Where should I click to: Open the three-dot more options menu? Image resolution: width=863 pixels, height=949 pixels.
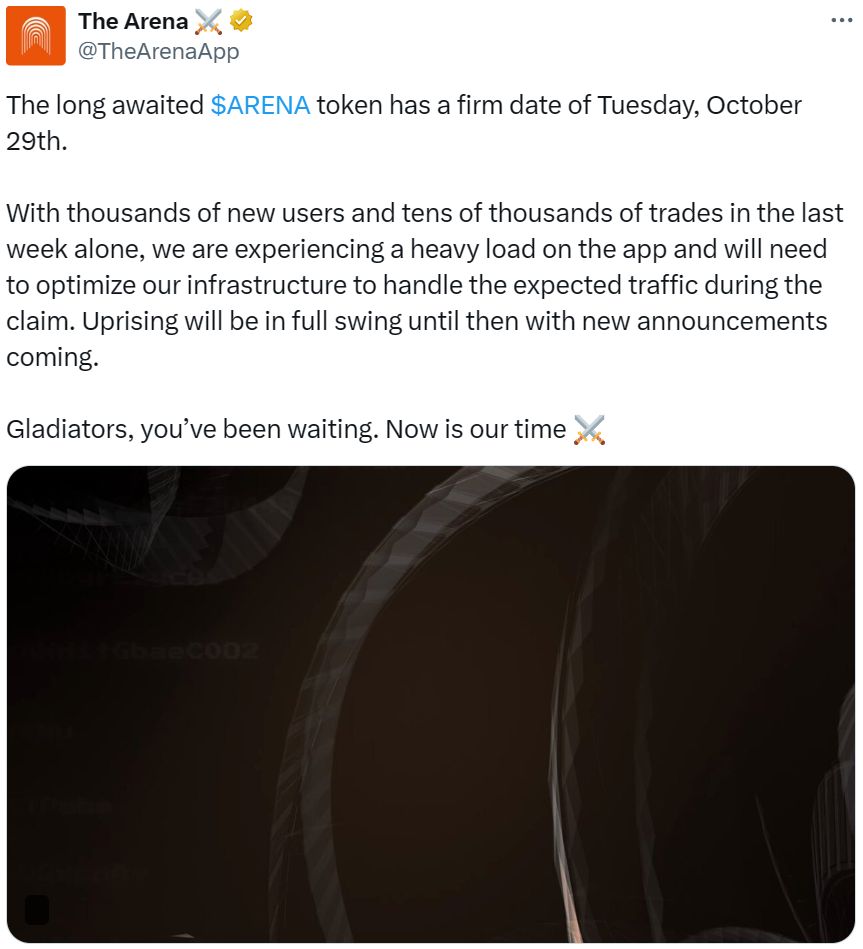tap(842, 21)
